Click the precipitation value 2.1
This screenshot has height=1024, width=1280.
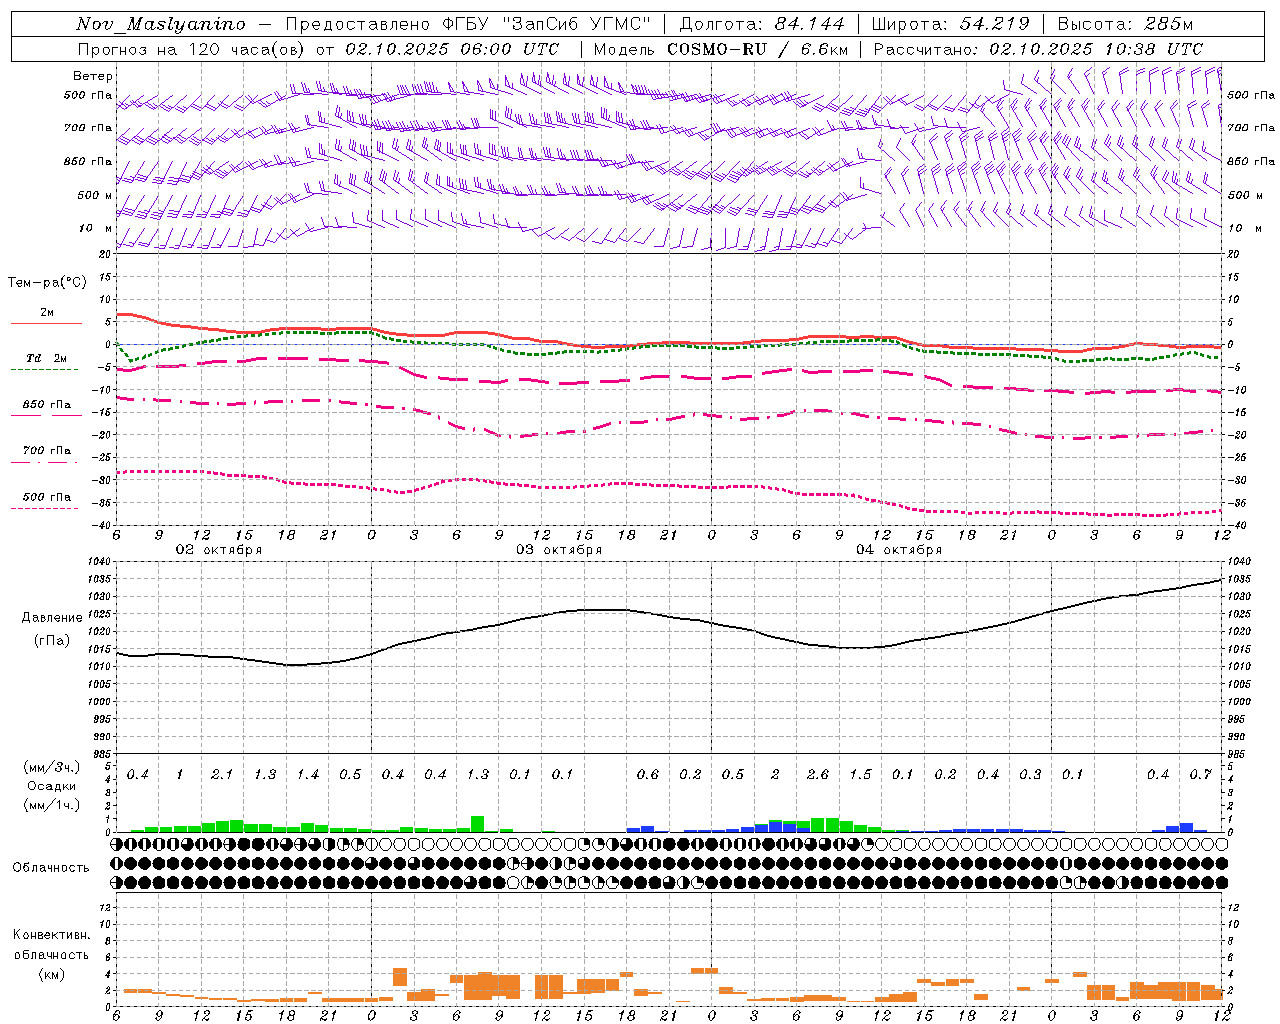point(222,775)
